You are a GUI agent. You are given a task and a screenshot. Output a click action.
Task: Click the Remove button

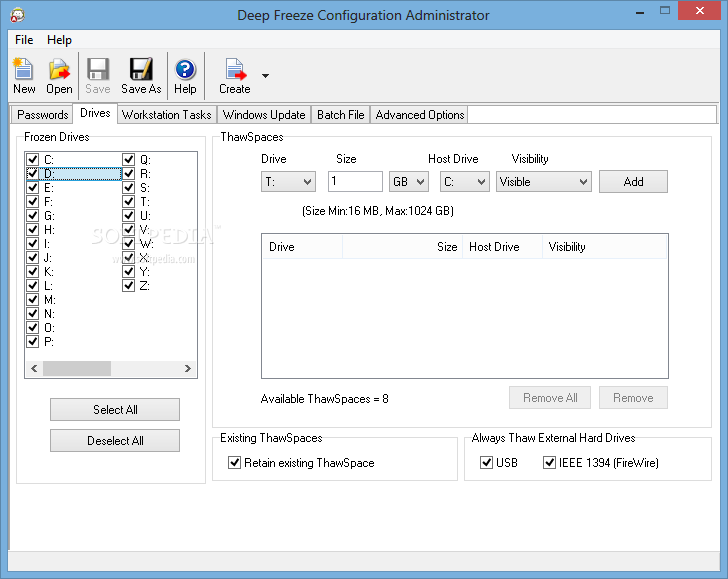(633, 398)
